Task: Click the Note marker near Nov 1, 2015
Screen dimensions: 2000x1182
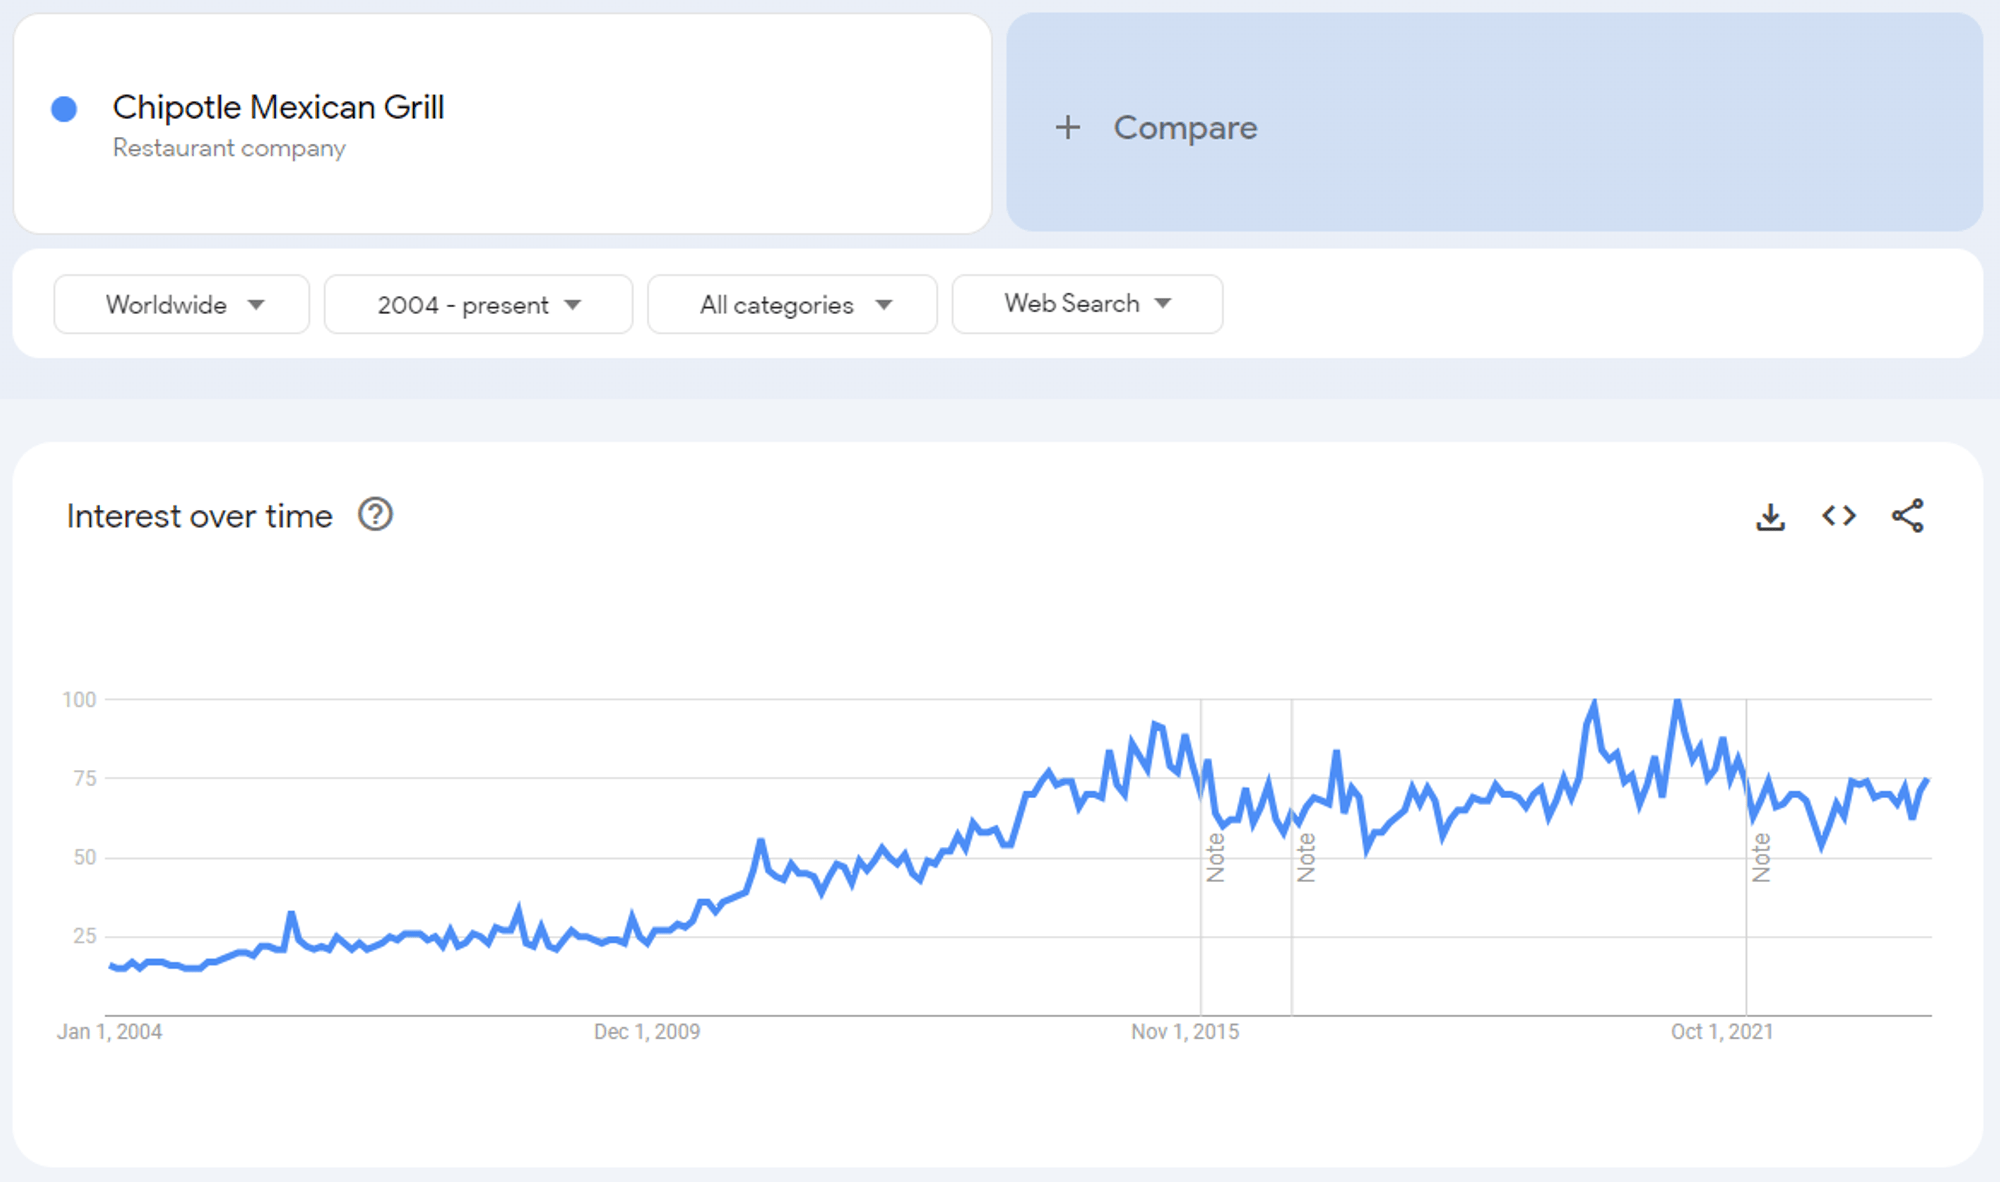Action: click(x=1215, y=857)
